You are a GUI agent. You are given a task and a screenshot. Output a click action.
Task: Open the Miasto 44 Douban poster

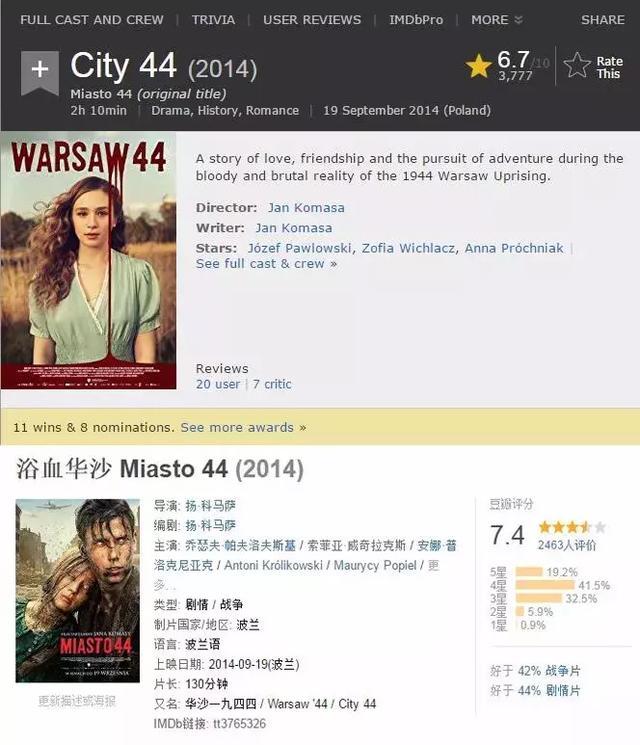[77, 591]
